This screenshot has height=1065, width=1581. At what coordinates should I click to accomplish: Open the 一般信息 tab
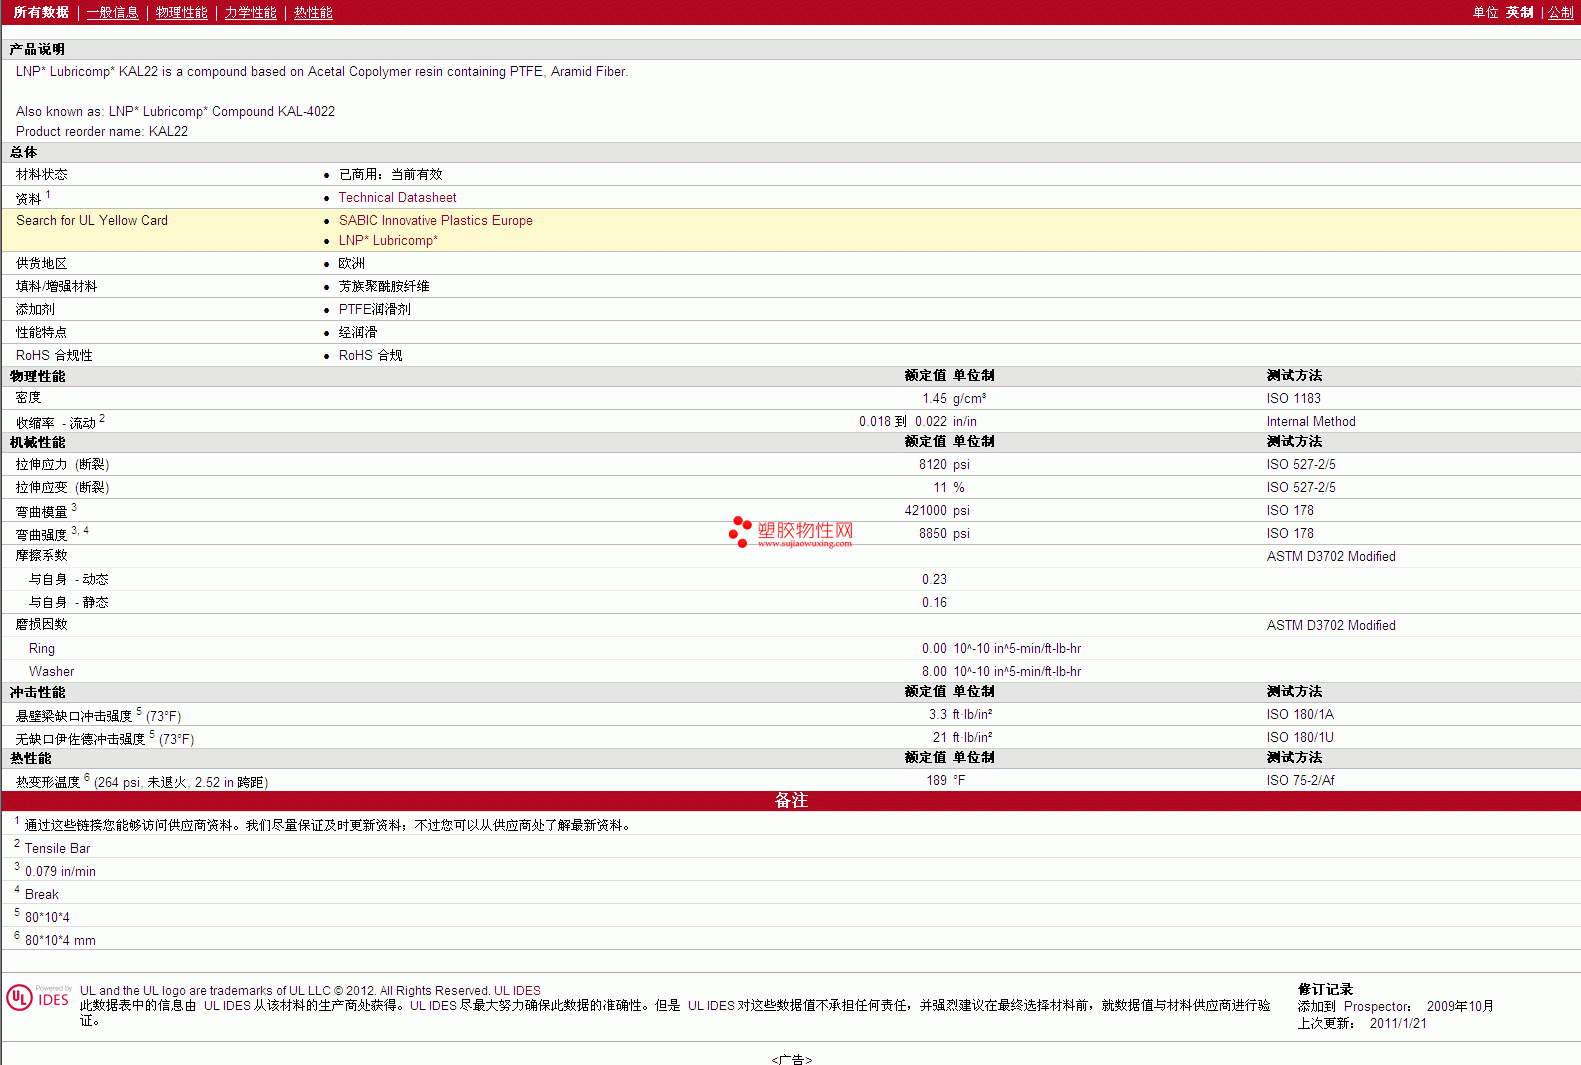[112, 12]
